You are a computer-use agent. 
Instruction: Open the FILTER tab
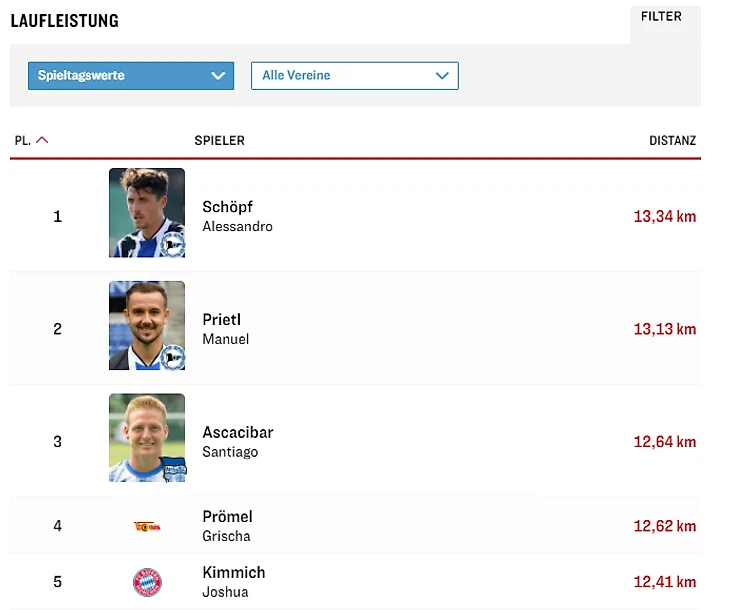tap(661, 17)
